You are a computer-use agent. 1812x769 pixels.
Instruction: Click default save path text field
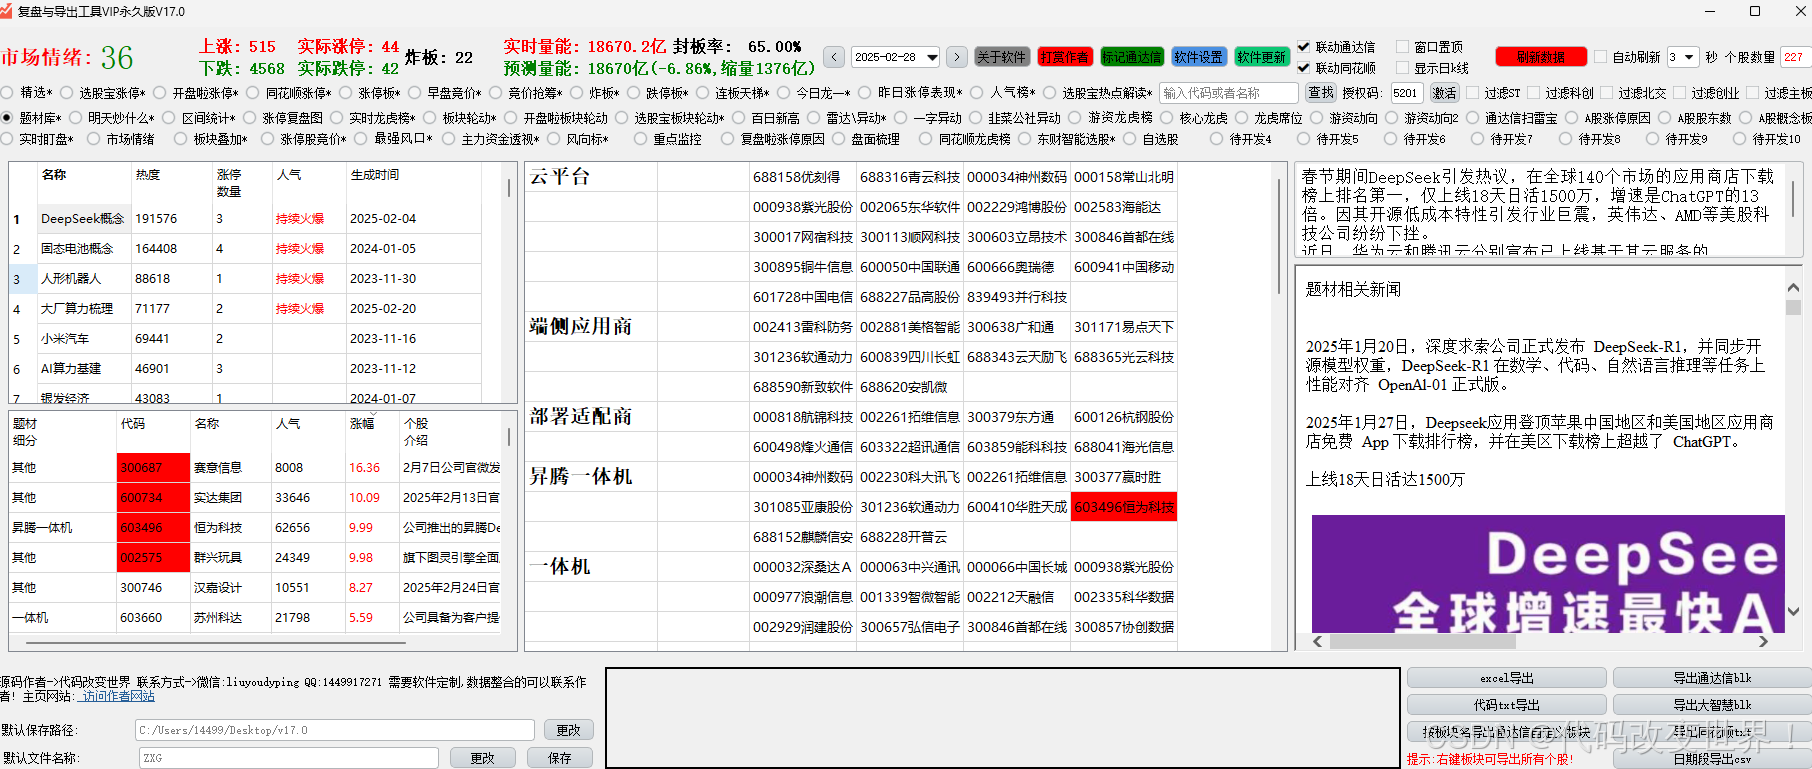[335, 730]
